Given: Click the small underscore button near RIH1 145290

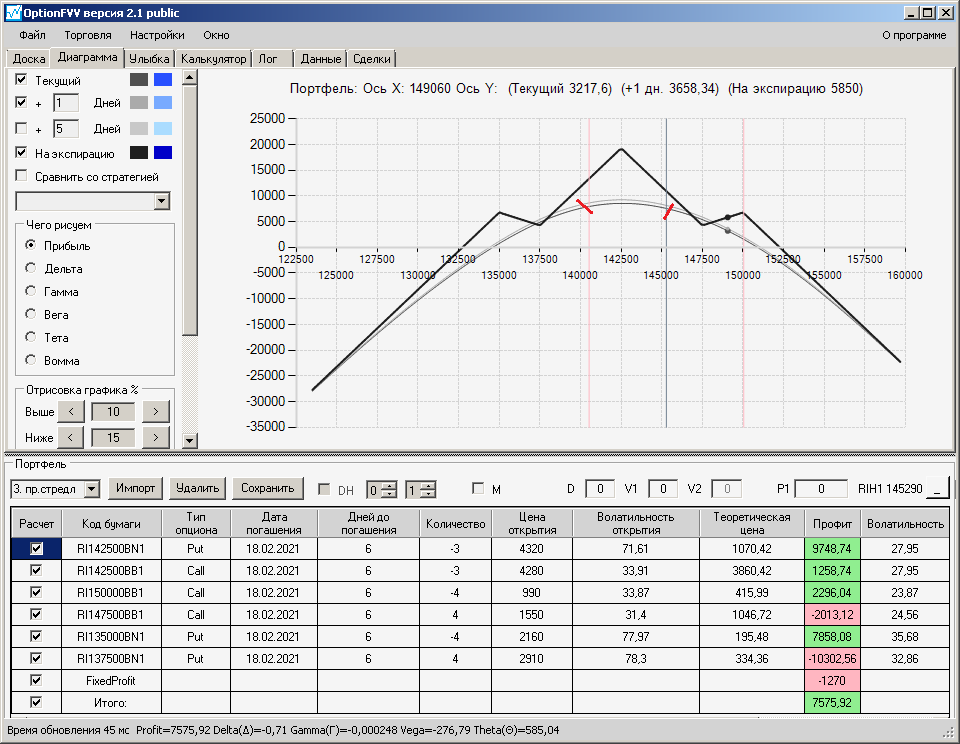Looking at the screenshot, I should tap(937, 489).
